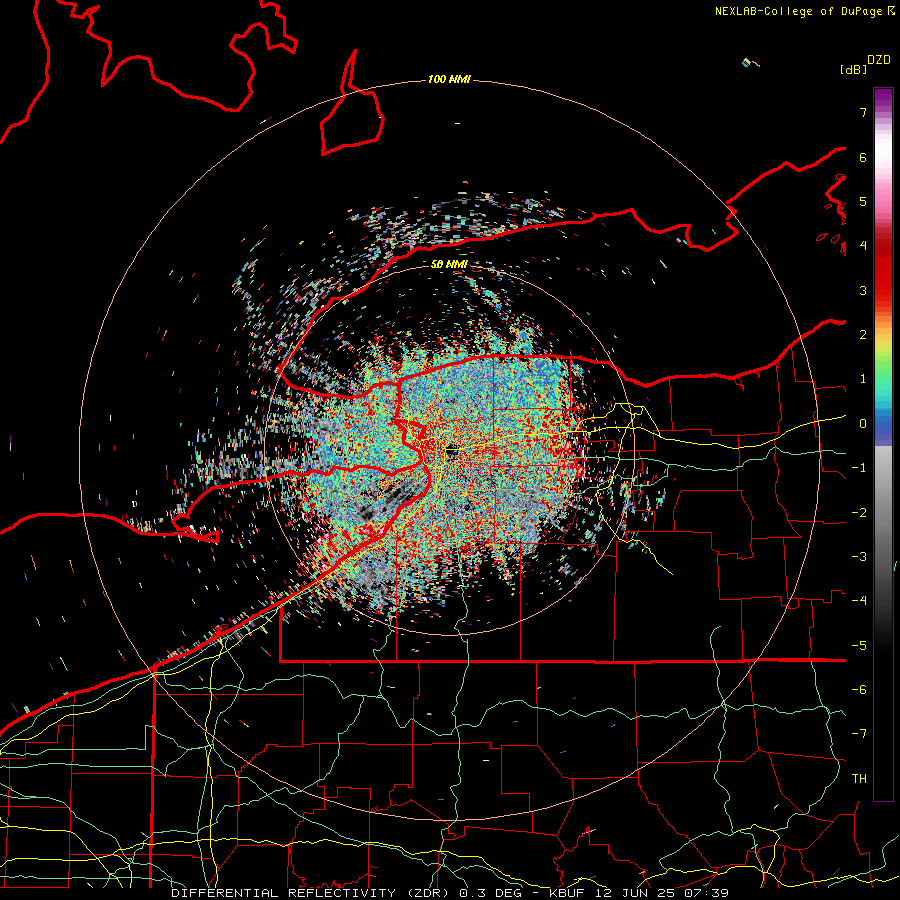Image resolution: width=900 pixels, height=900 pixels.
Task: Select the Differential Reflectivity KBUF caption
Action: pyautogui.click(x=449, y=893)
